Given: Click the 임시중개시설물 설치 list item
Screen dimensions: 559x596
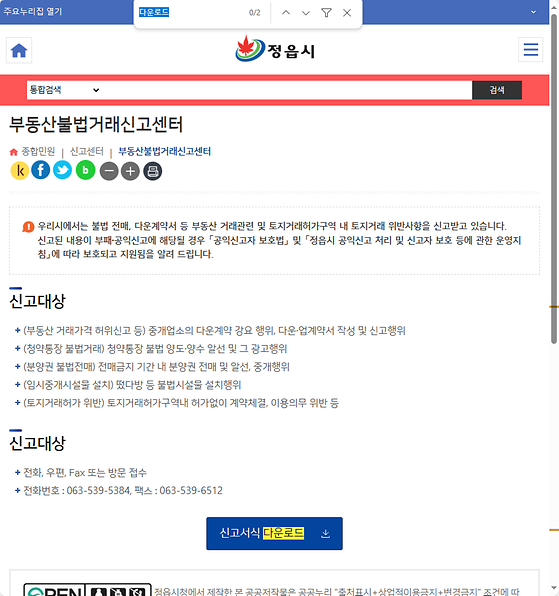Looking at the screenshot, I should [x=132, y=385].
